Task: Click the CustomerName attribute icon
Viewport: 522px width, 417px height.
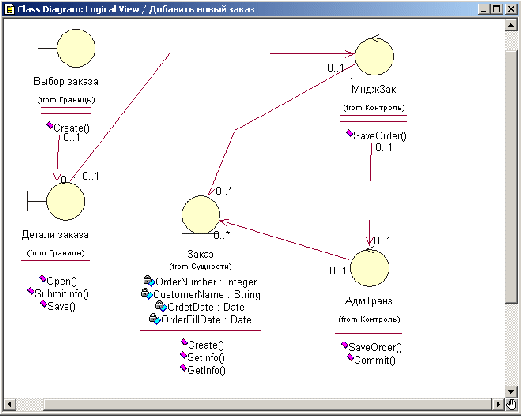Action: click(147, 294)
